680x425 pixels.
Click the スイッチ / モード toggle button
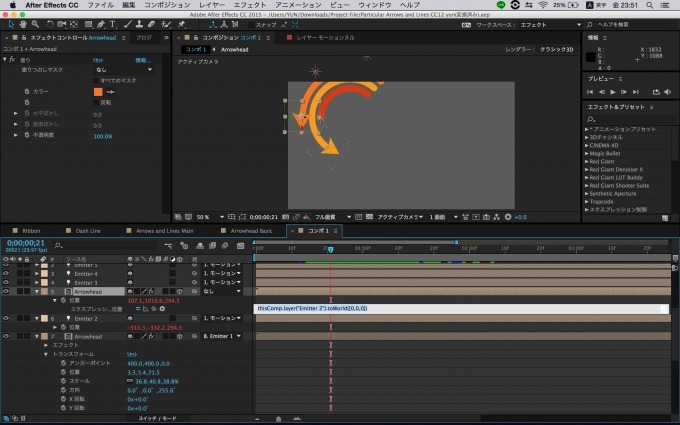155,418
